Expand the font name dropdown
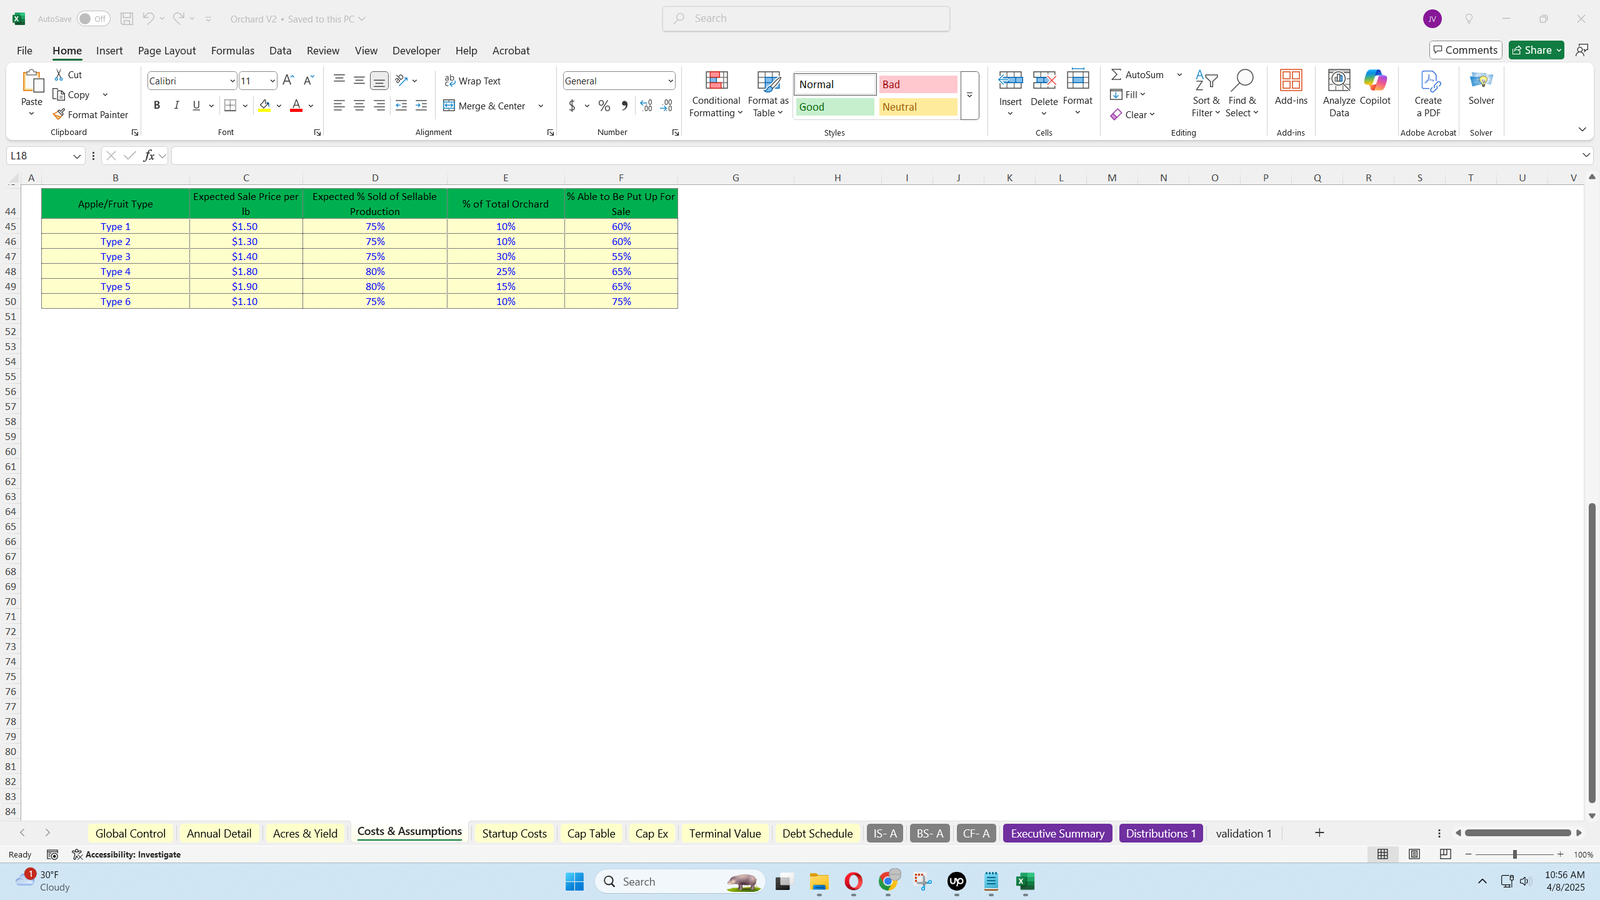 [x=232, y=81]
